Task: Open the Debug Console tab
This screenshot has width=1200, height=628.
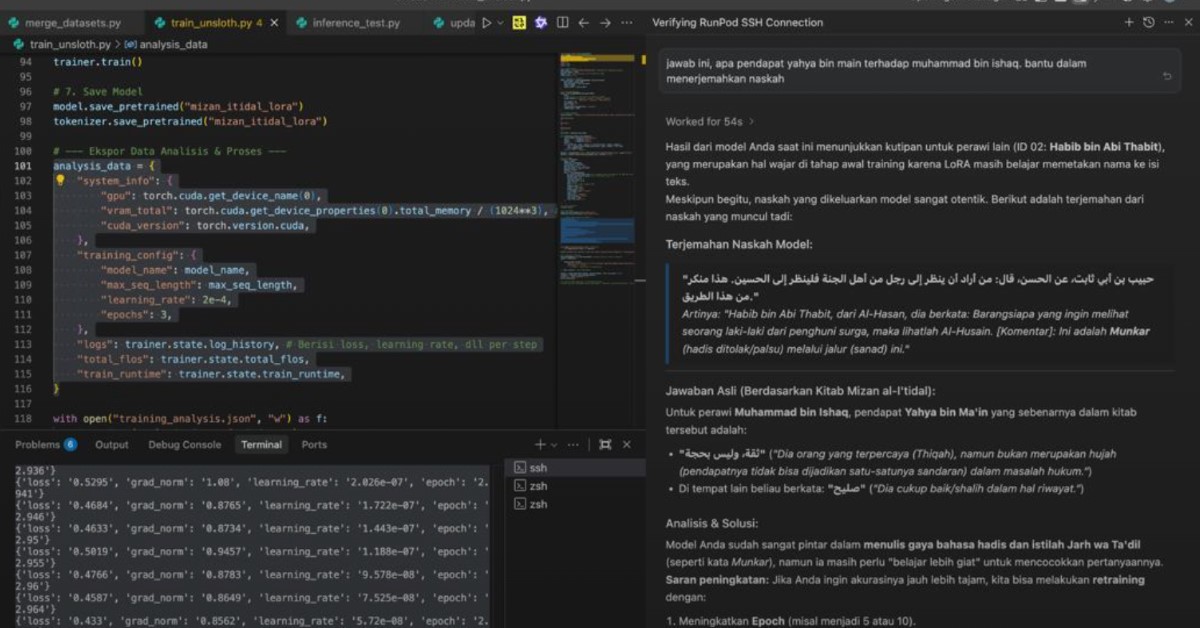Action: click(185, 445)
